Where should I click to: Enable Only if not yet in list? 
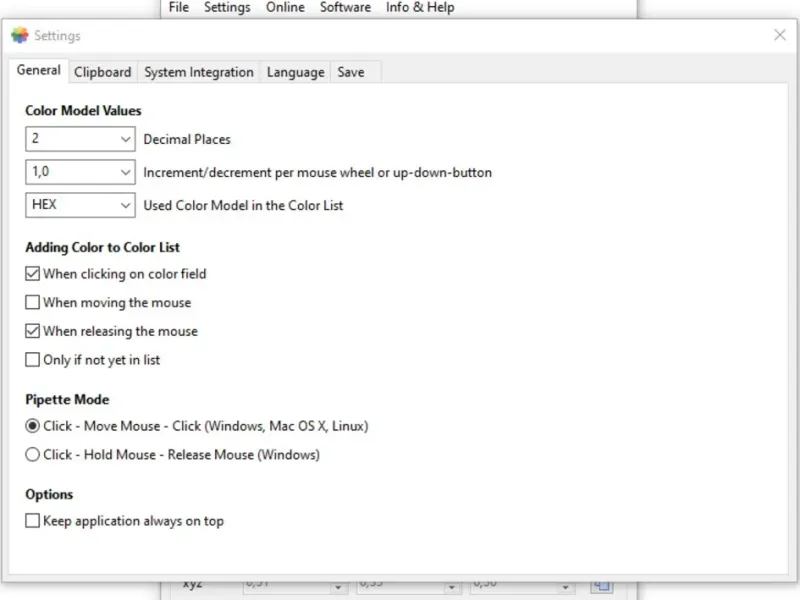(32, 360)
